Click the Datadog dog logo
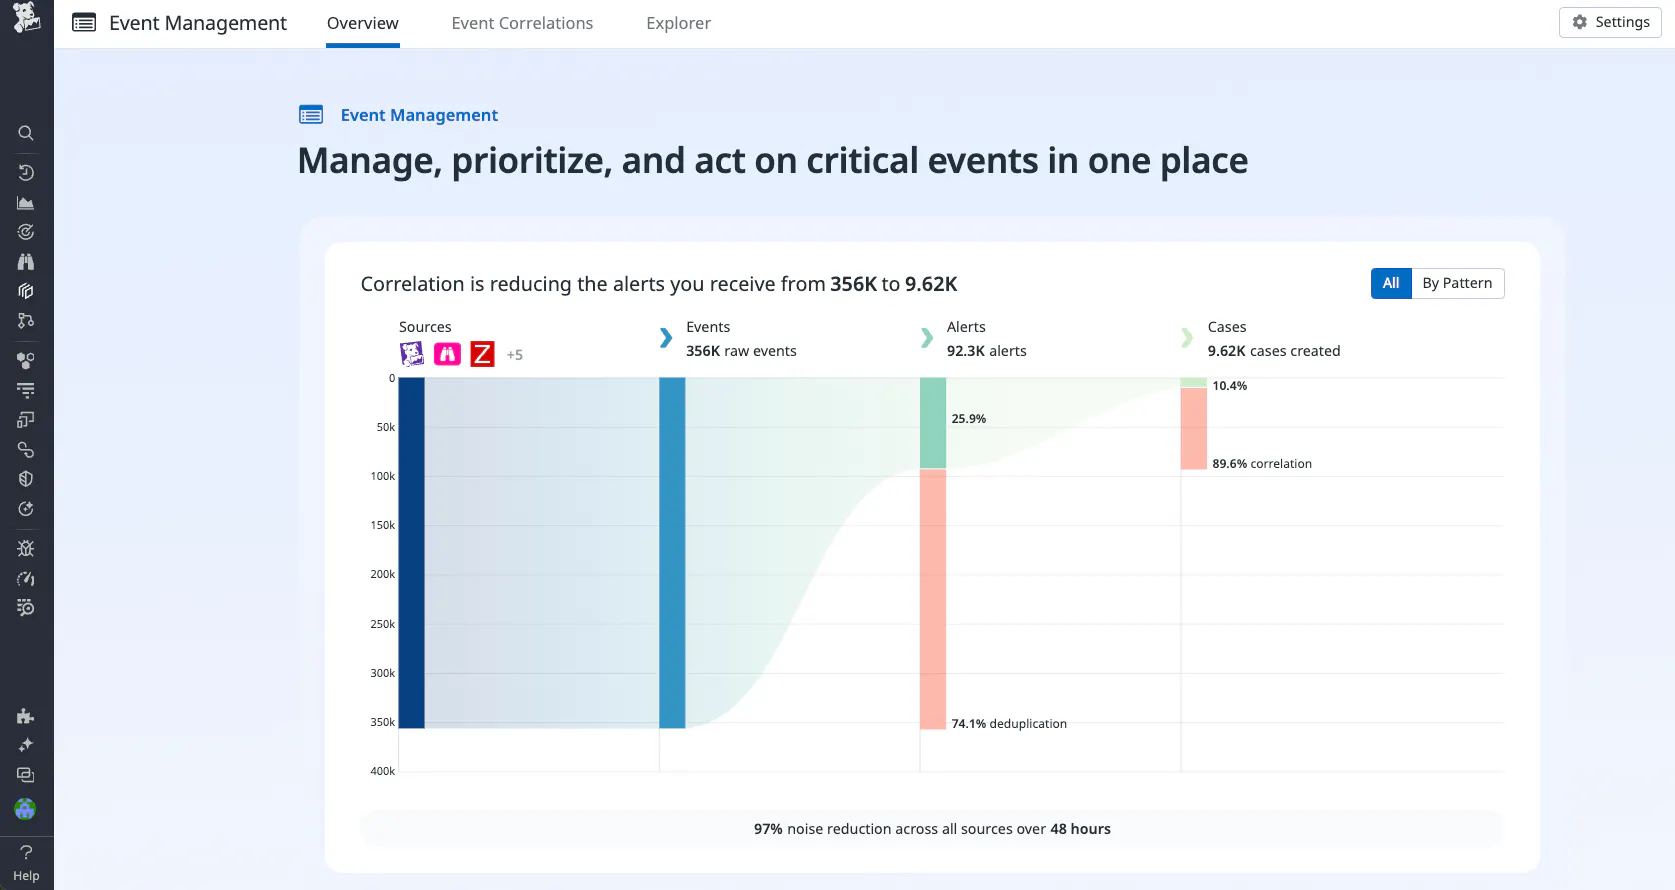Screen dimensions: 1675x890 point(26,18)
